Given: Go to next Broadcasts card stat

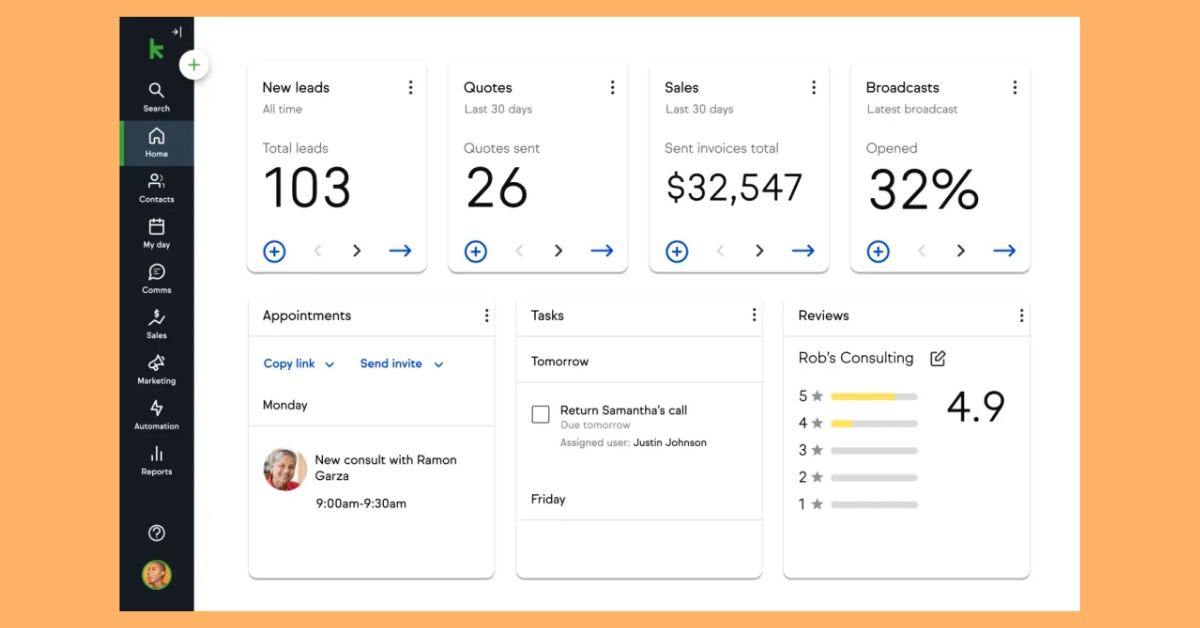Looking at the screenshot, I should point(961,251).
